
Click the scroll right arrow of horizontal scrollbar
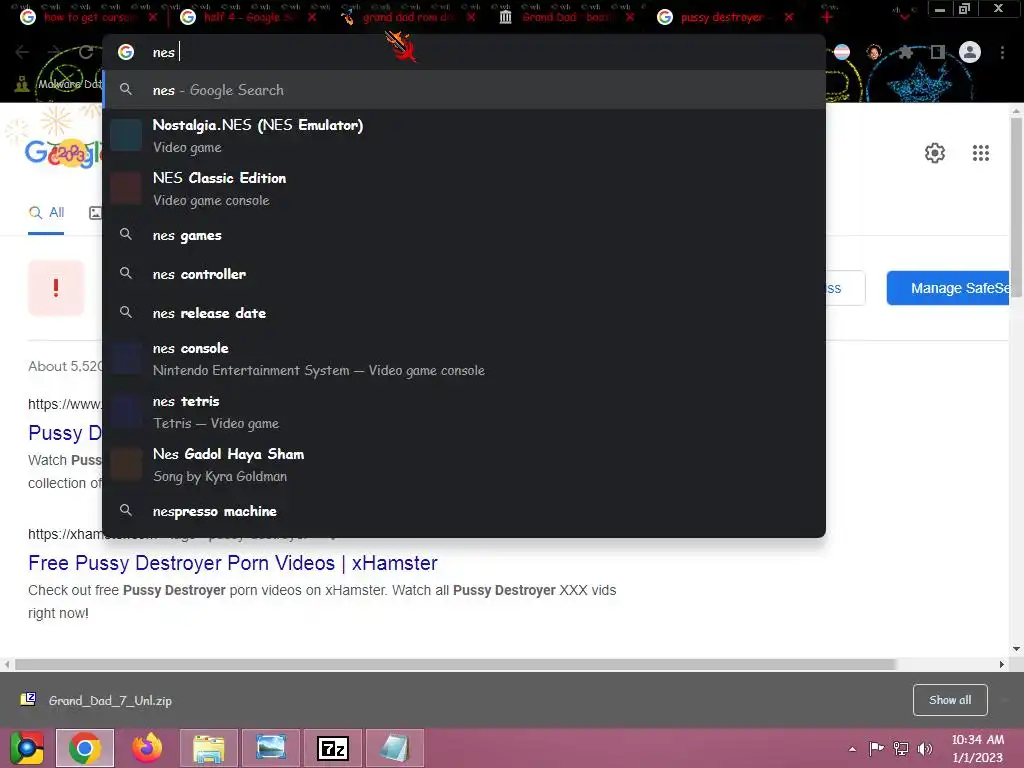(1002, 664)
